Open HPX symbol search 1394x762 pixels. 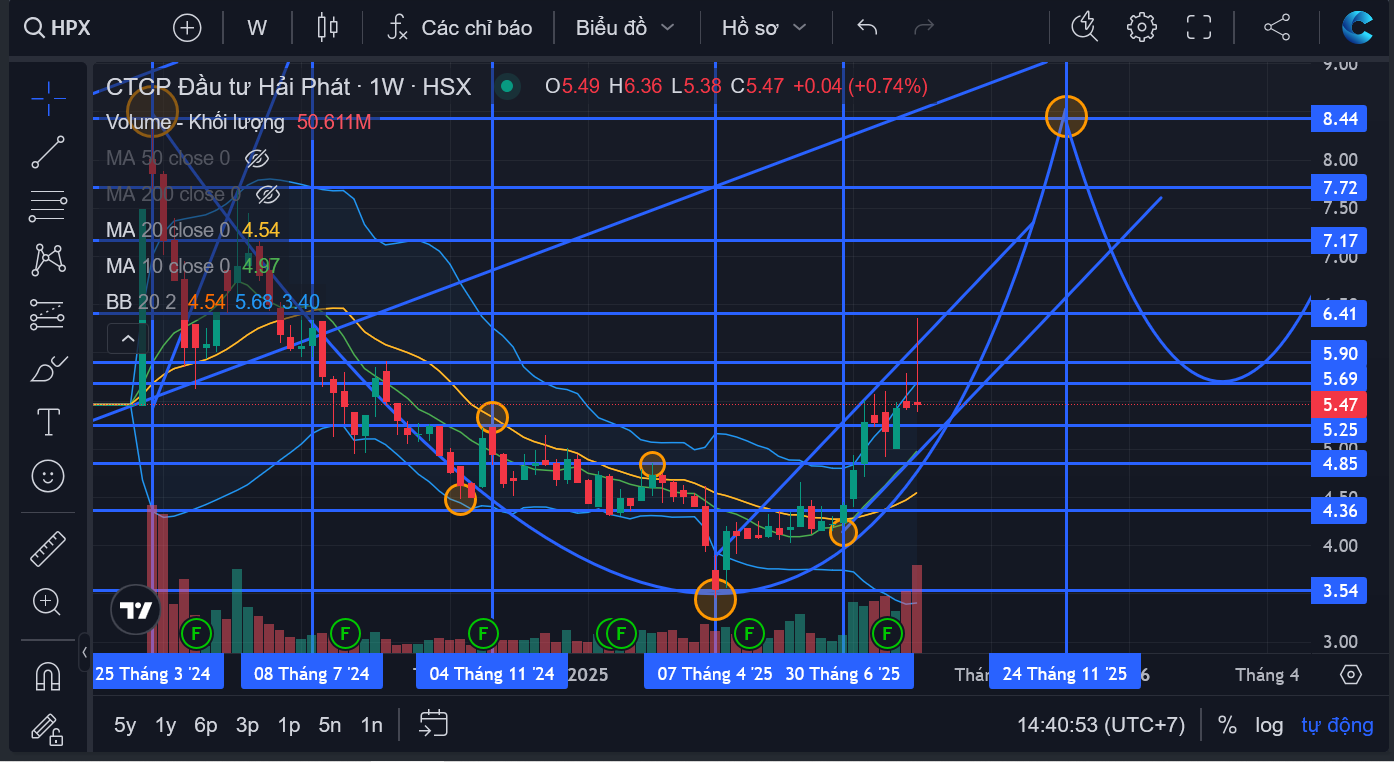coord(59,27)
